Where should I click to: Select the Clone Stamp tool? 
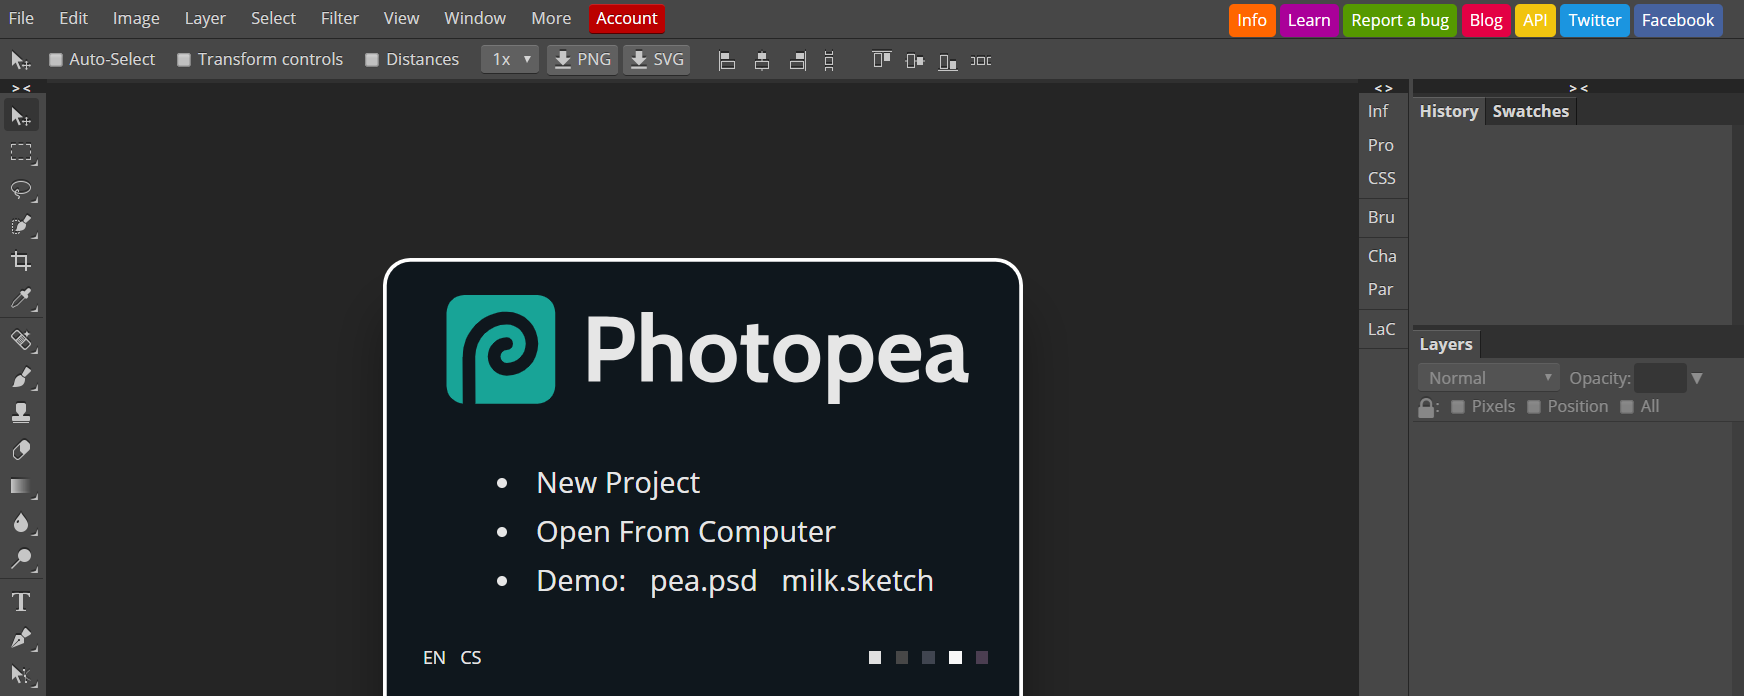point(21,413)
